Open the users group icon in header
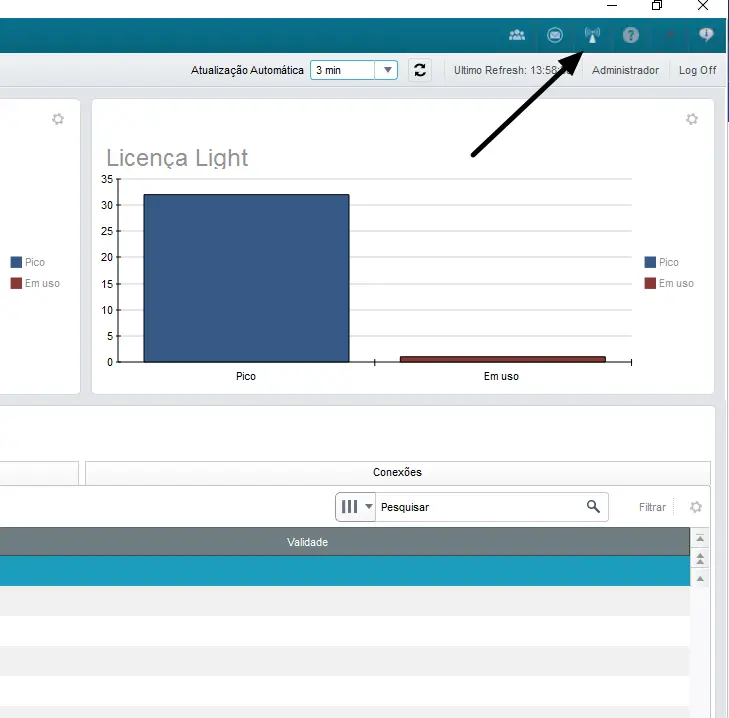Screen dimensions: 729x718 click(x=517, y=35)
